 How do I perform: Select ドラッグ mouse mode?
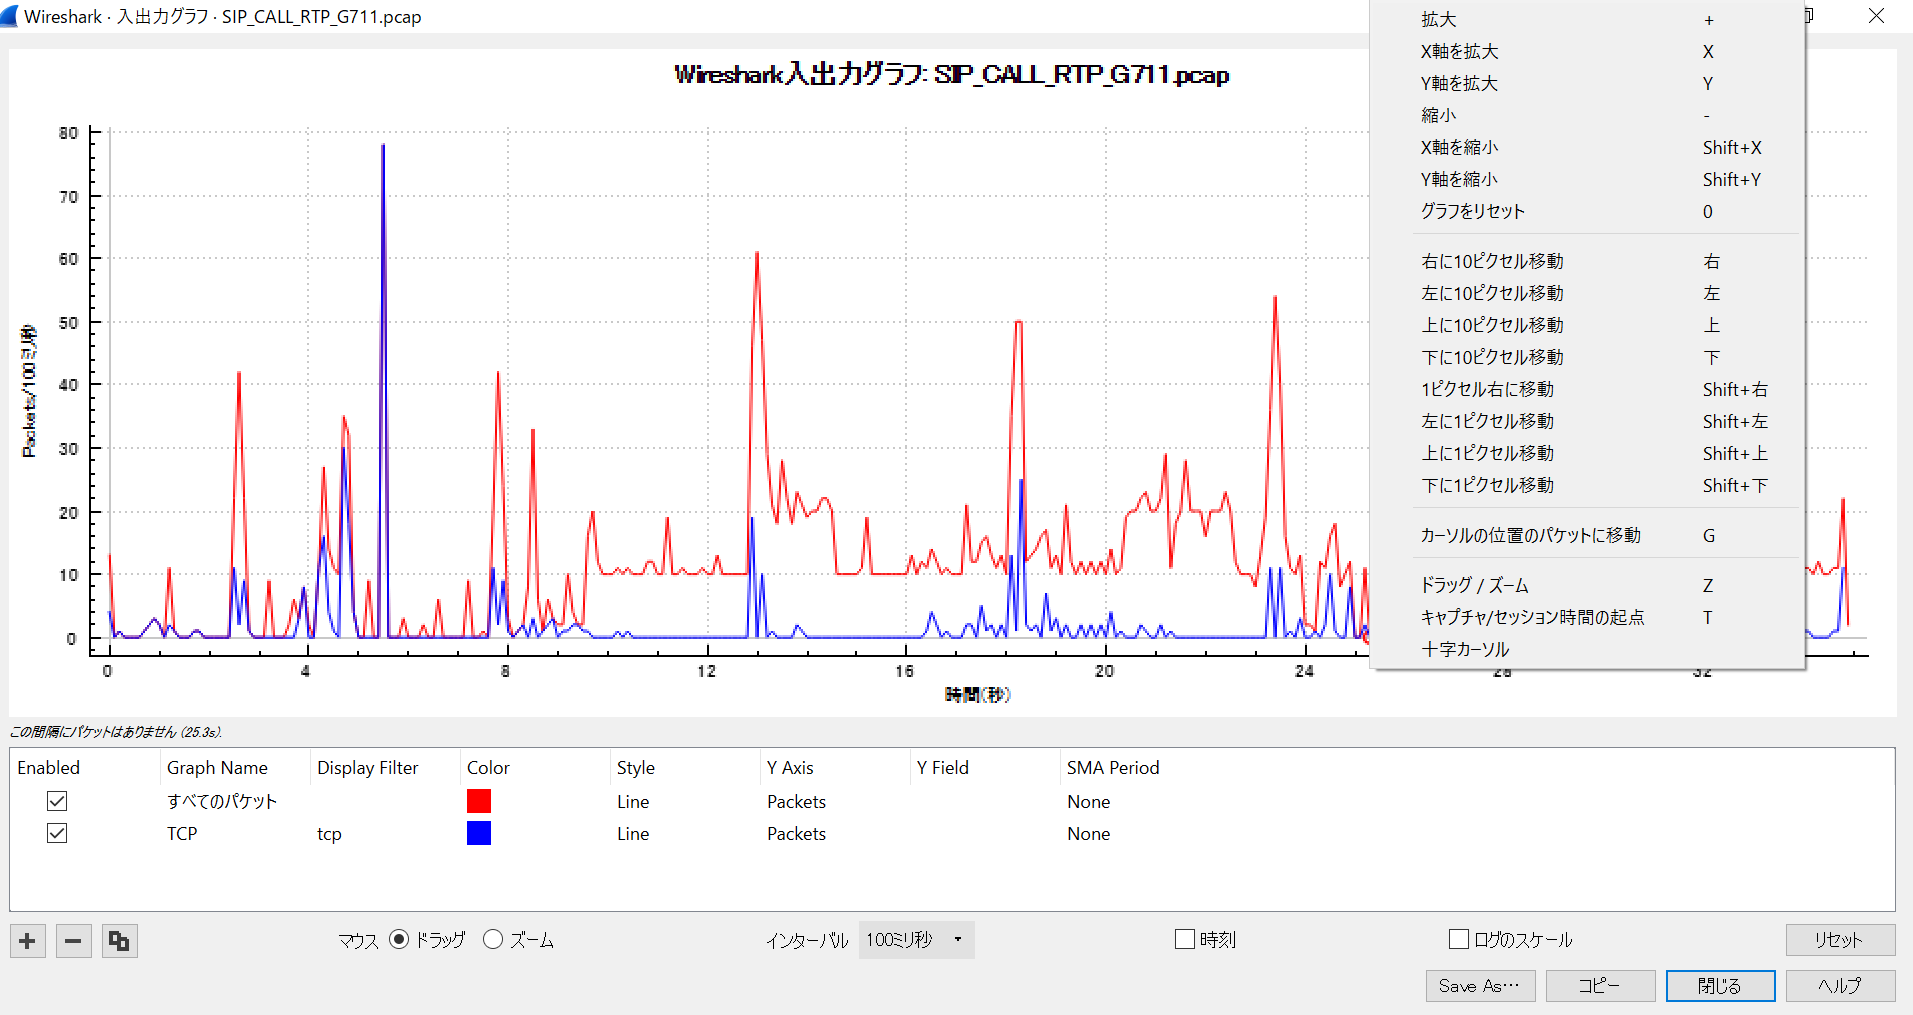click(399, 940)
